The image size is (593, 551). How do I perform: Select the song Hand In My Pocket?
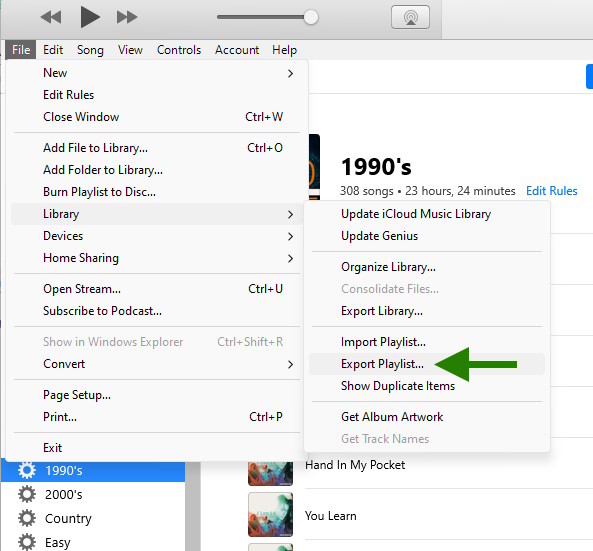355,465
